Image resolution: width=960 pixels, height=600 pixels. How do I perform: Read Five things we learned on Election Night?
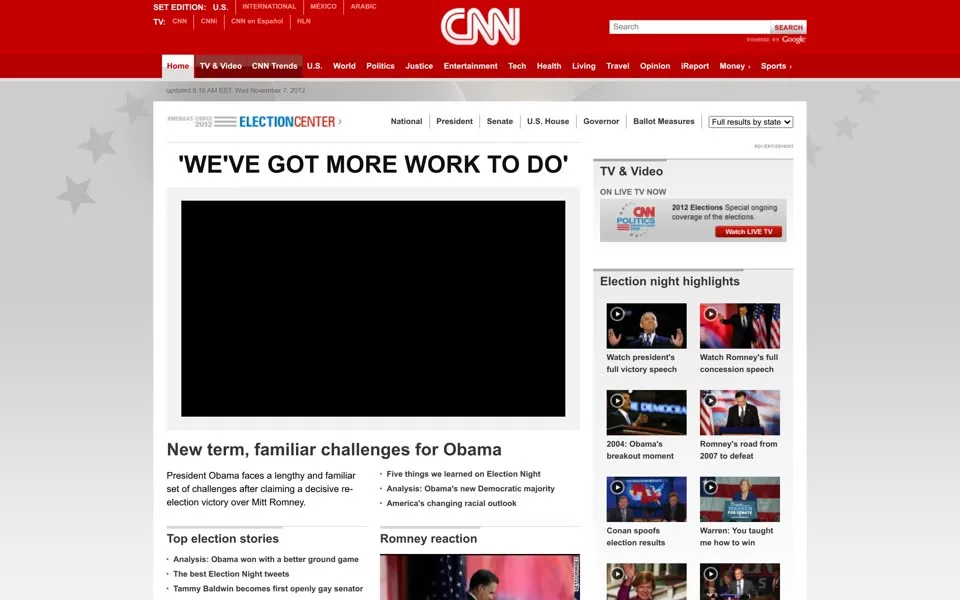(x=463, y=474)
